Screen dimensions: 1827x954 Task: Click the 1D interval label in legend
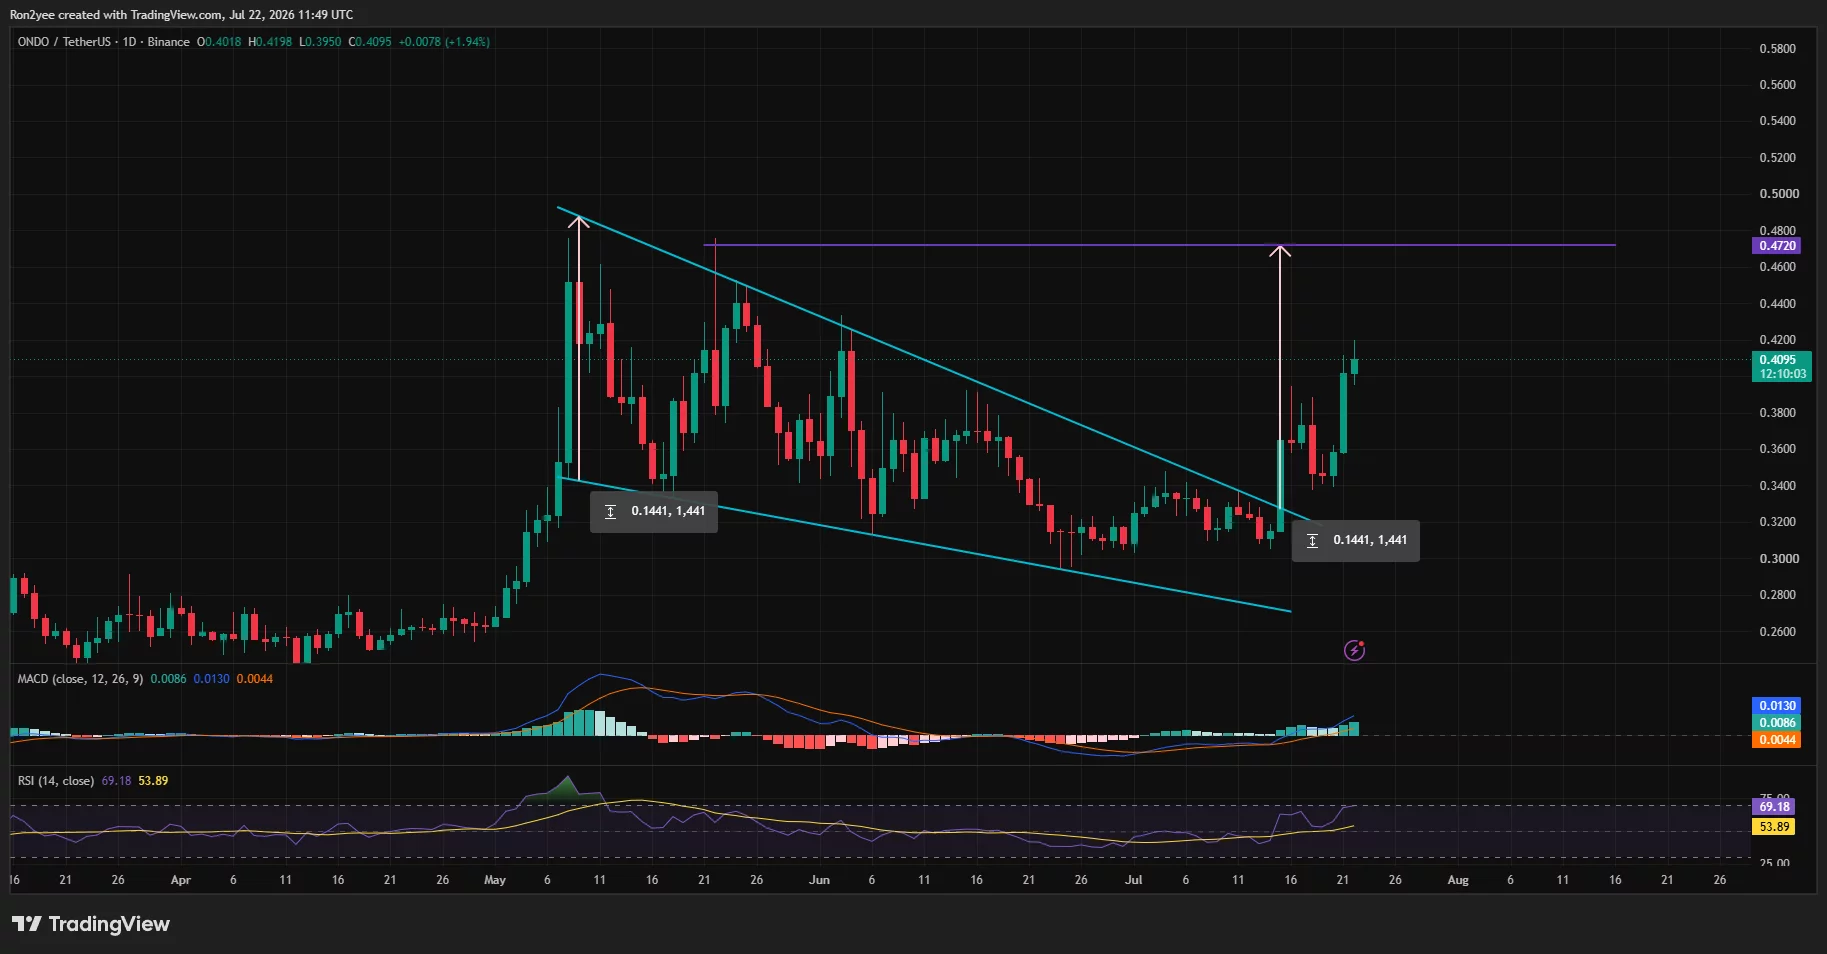[x=129, y=42]
